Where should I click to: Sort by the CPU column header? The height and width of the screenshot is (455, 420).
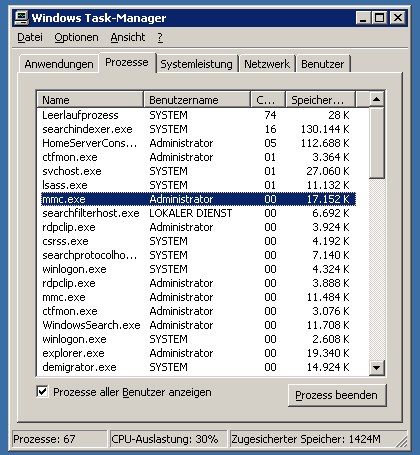coord(268,100)
